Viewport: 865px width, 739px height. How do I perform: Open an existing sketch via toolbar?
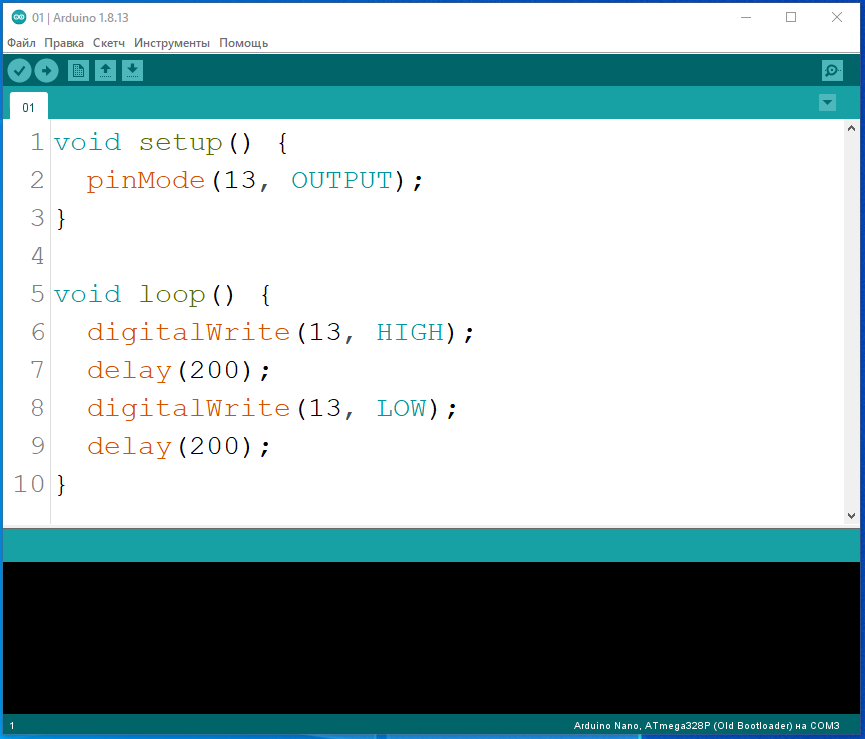coord(105,70)
